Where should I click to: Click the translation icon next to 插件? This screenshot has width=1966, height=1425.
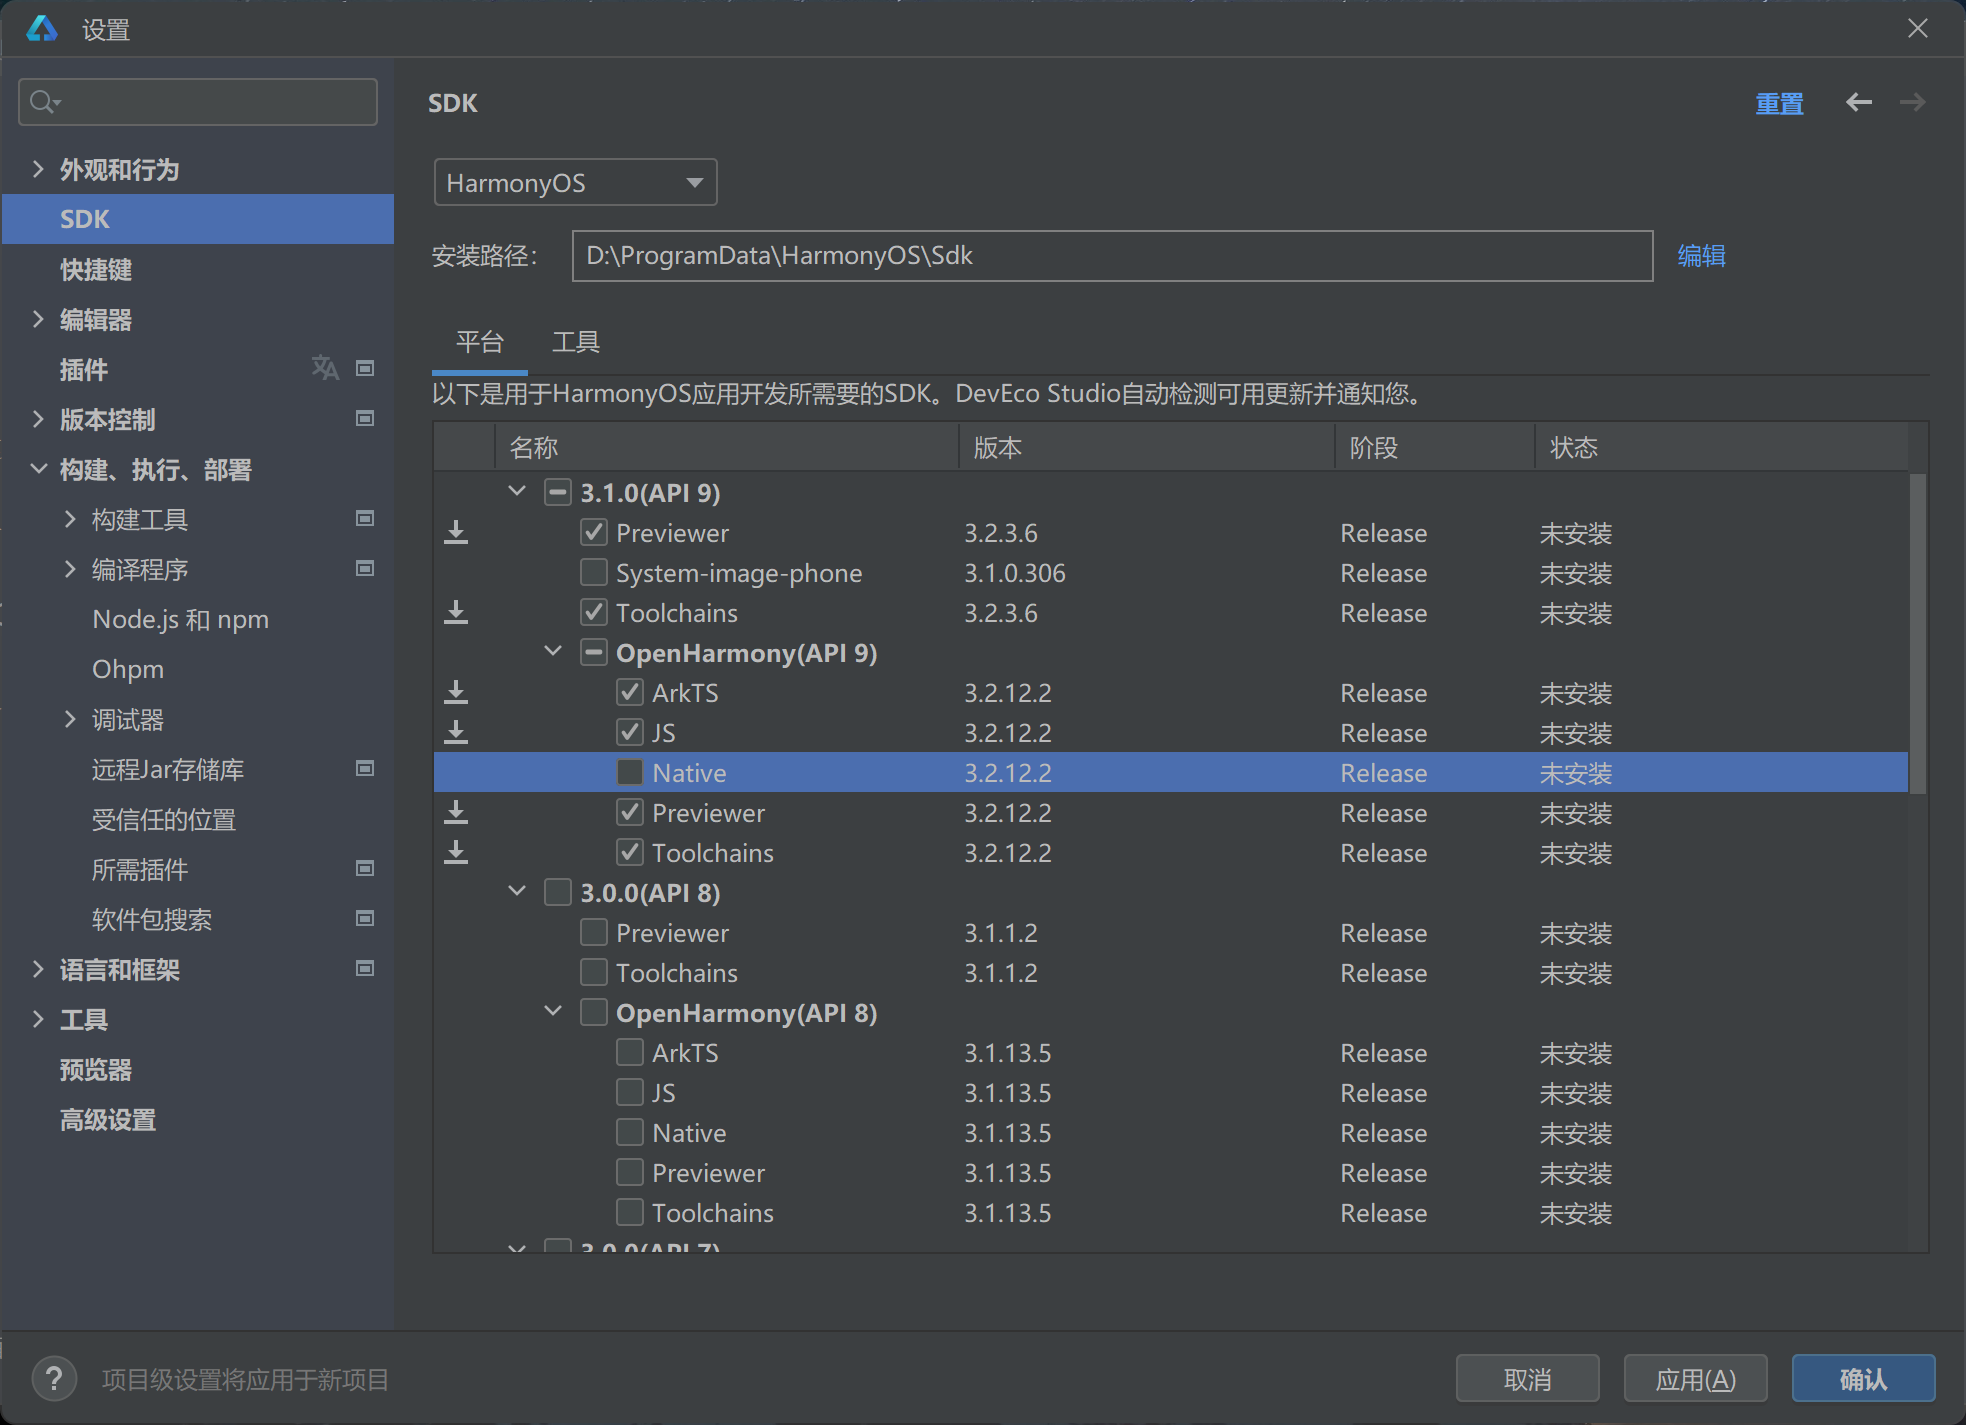pyautogui.click(x=325, y=368)
